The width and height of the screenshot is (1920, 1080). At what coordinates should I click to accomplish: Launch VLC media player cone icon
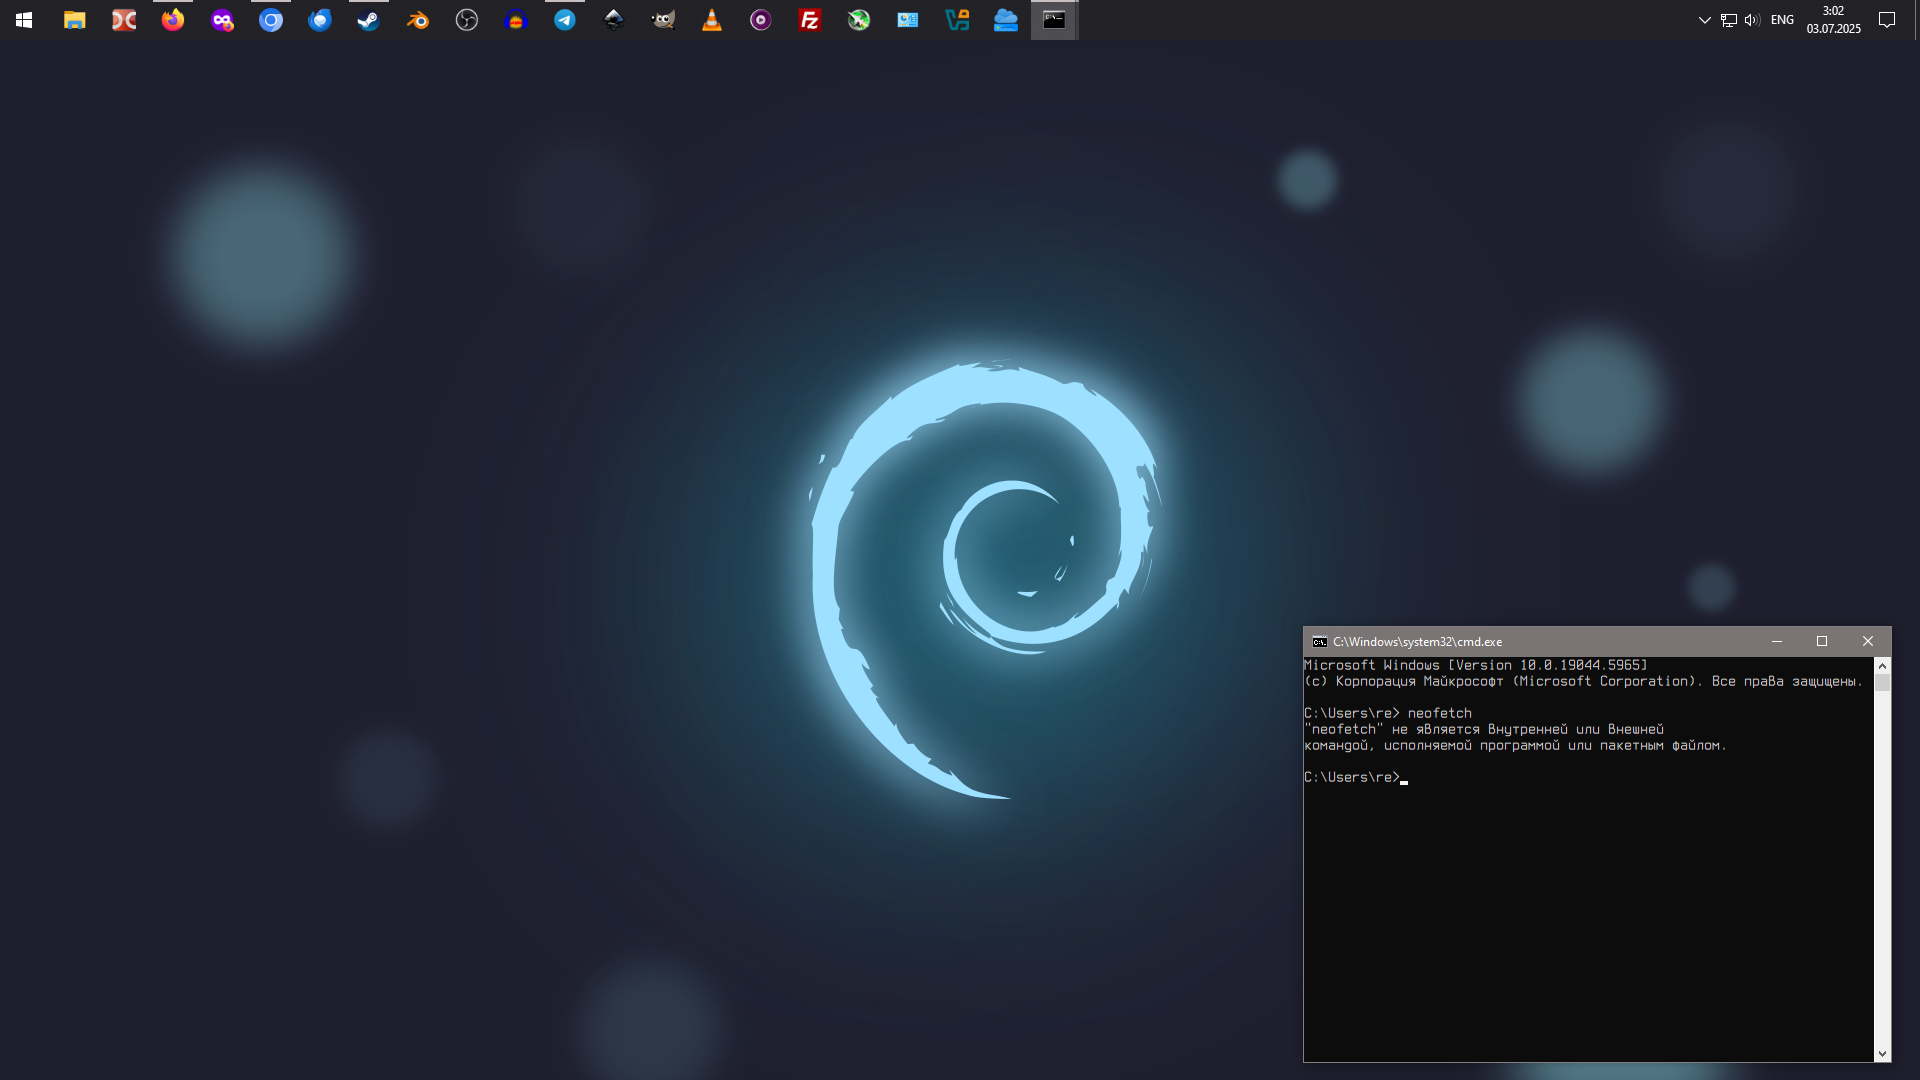(x=712, y=20)
